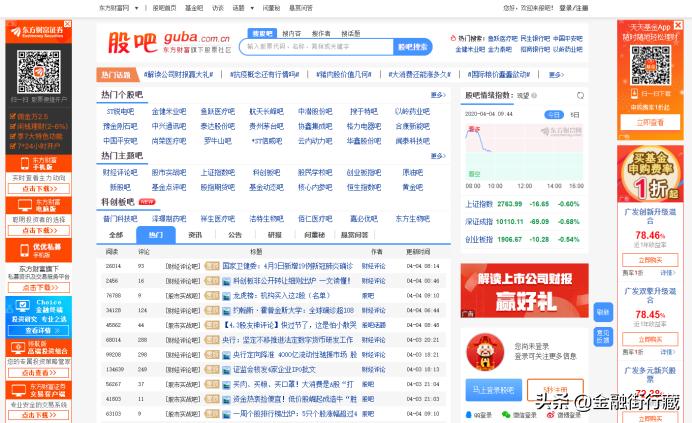
Task: Expand 更多 for 热门个股吧
Action: [438, 95]
